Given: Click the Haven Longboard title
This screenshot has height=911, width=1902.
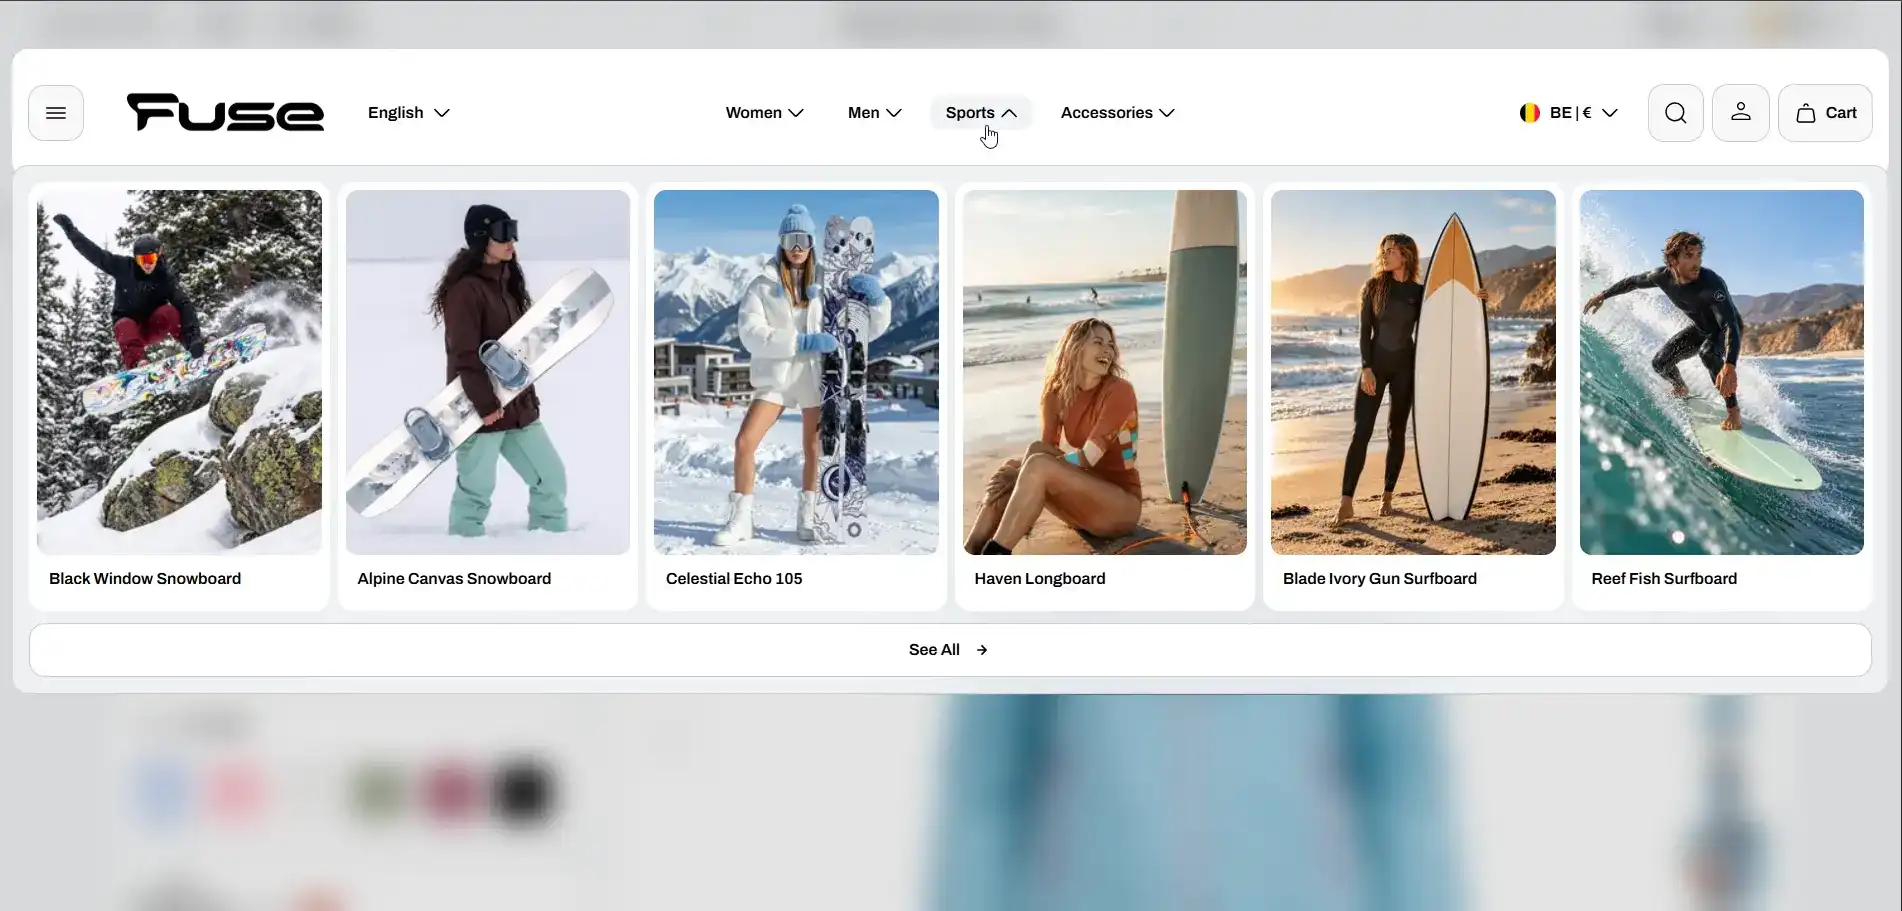Looking at the screenshot, I should (x=1040, y=579).
